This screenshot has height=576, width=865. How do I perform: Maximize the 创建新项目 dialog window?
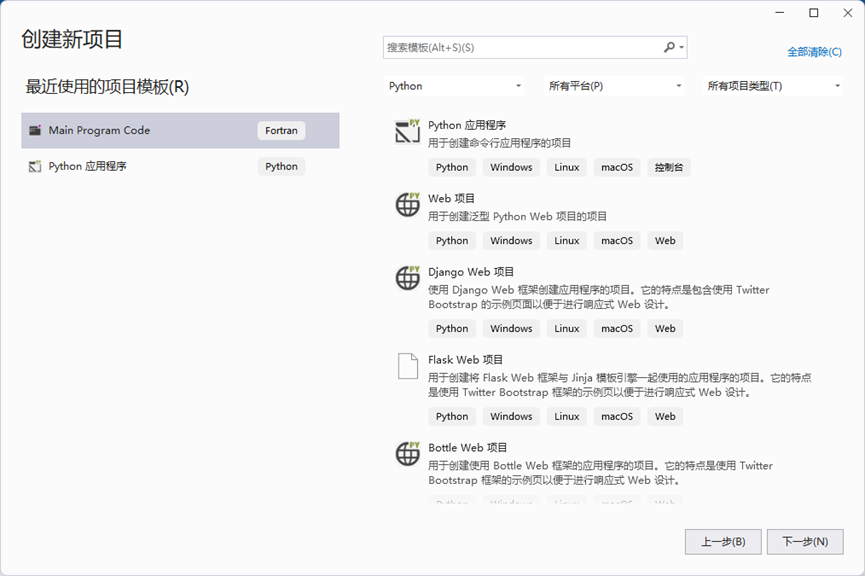[814, 13]
